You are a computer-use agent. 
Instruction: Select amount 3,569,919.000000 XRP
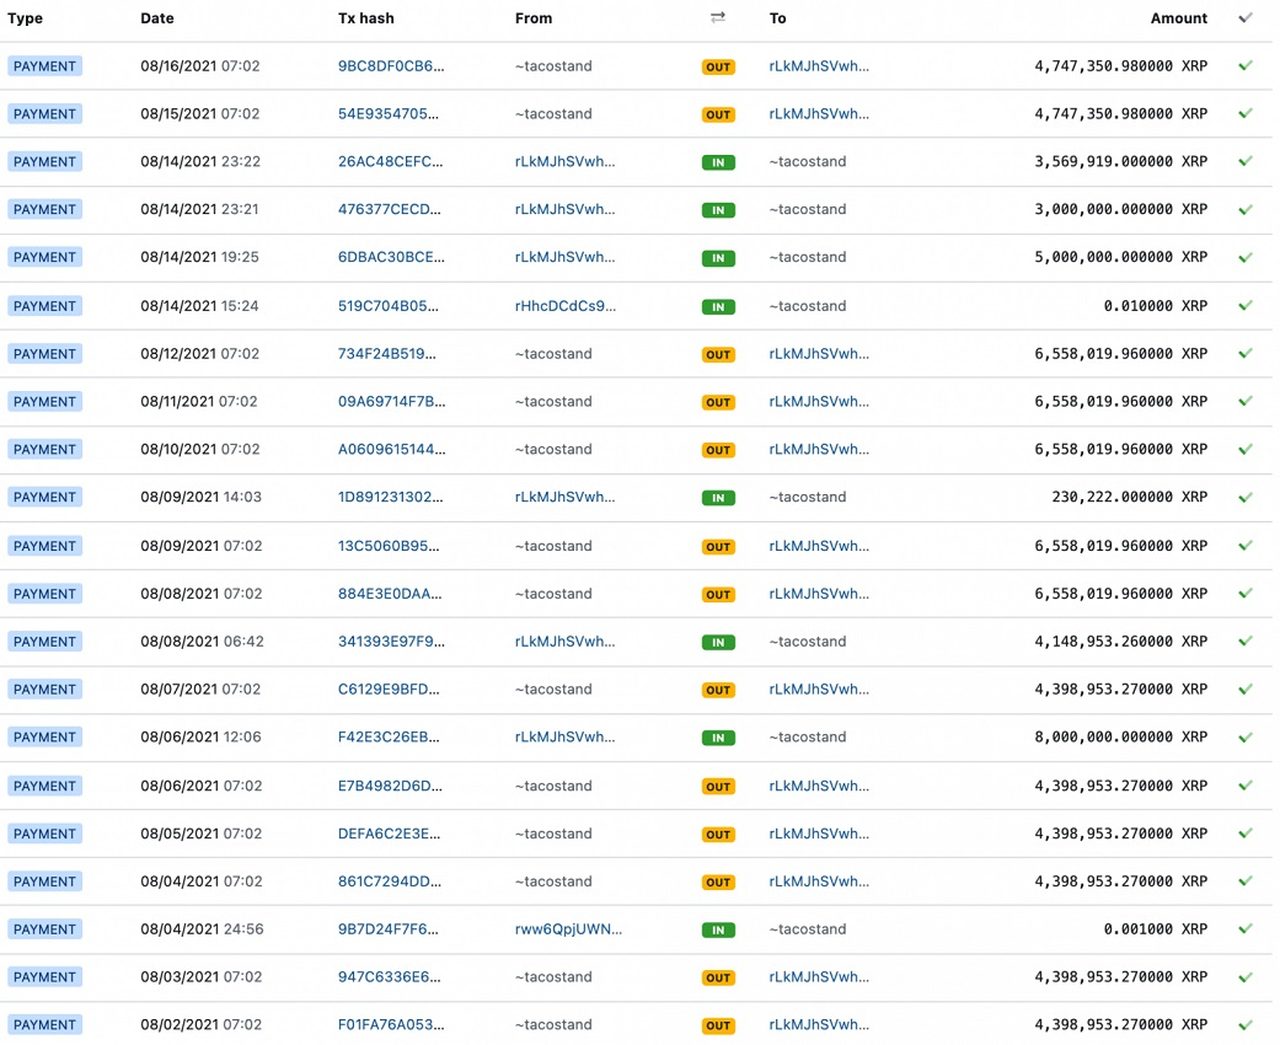pyautogui.click(x=1121, y=161)
